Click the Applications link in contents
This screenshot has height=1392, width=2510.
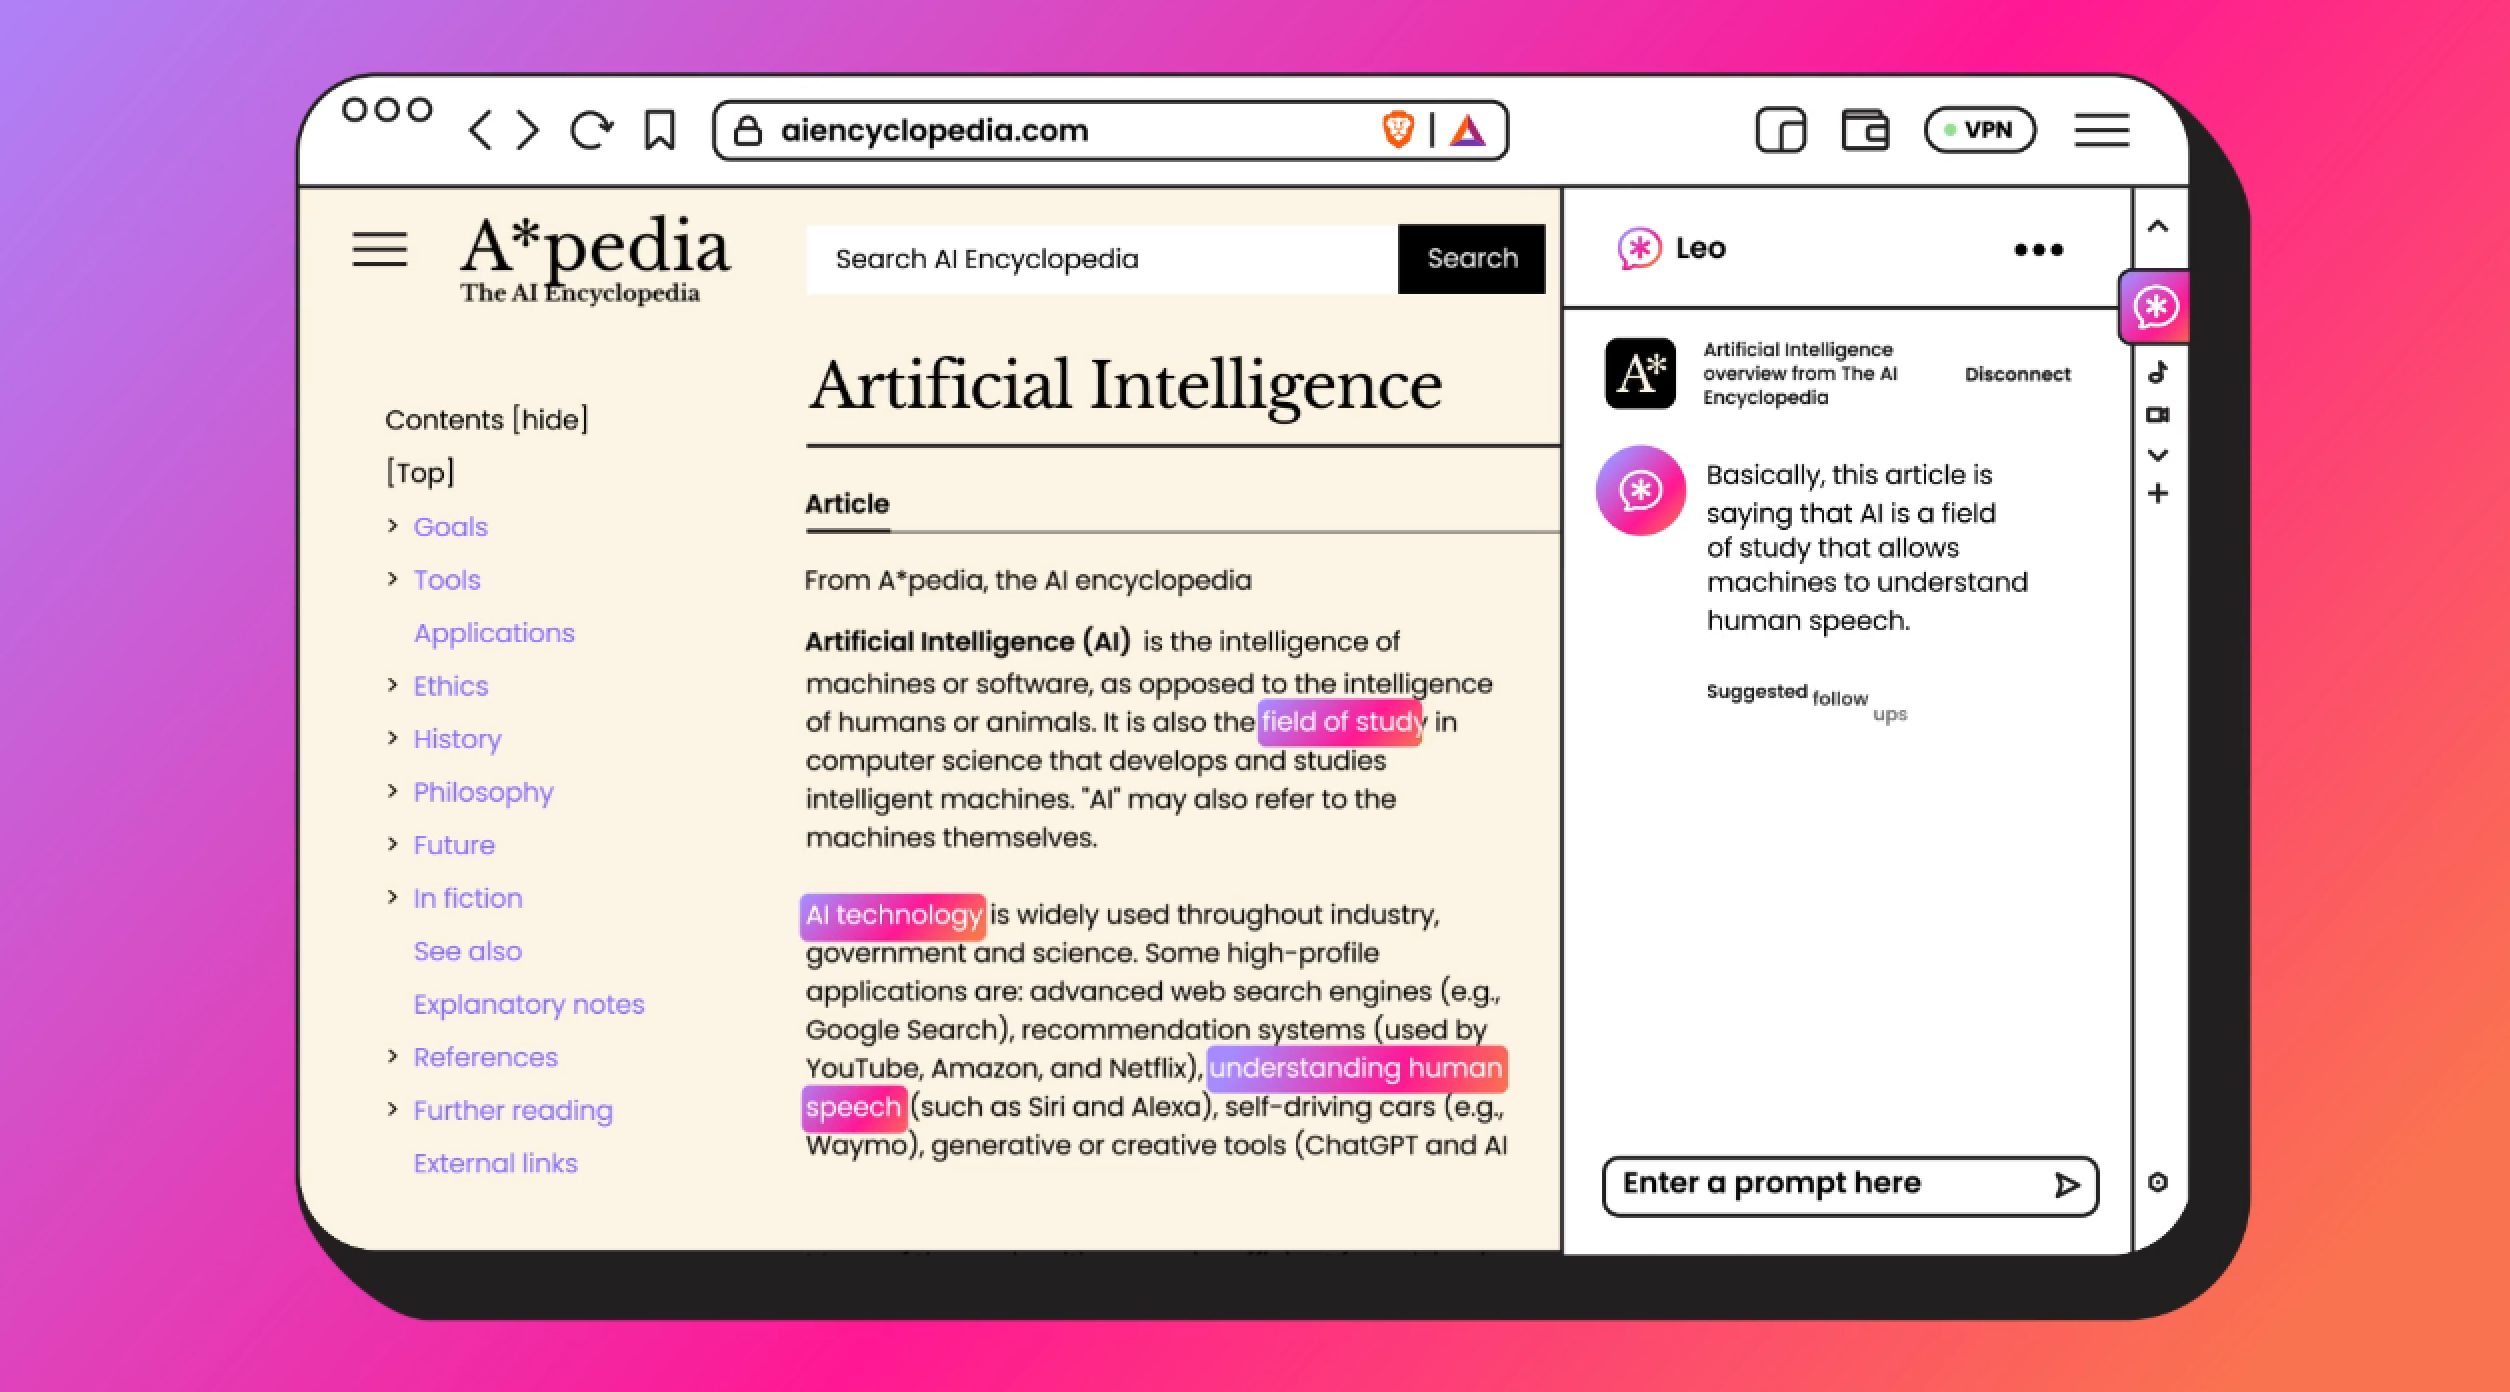493,633
